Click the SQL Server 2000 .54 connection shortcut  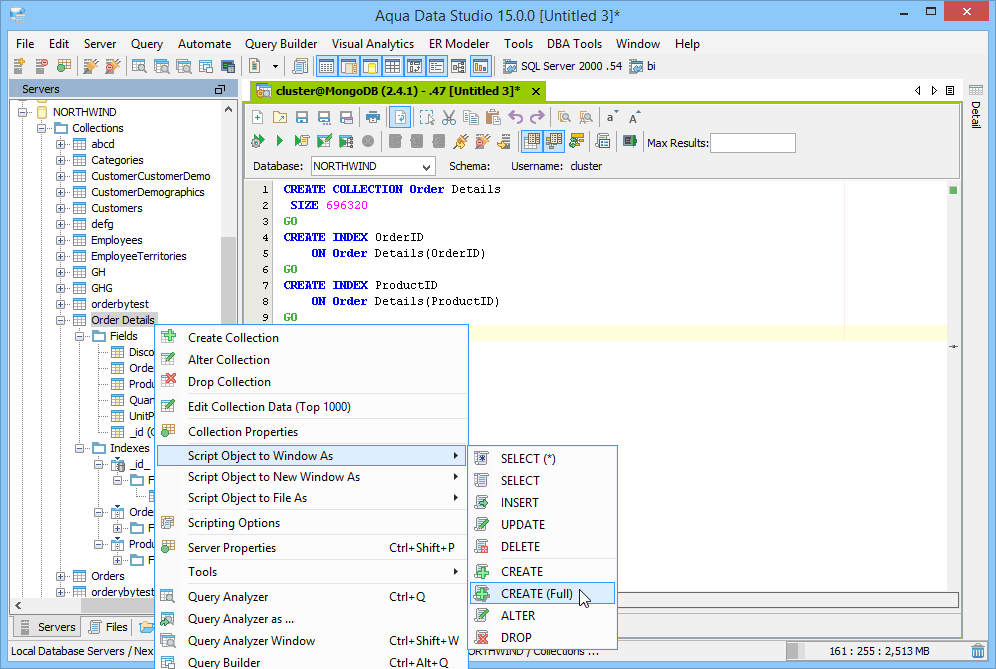[x=563, y=66]
